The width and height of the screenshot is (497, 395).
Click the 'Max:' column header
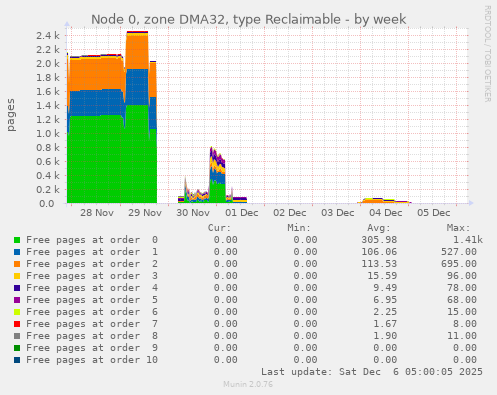pyautogui.click(x=458, y=228)
